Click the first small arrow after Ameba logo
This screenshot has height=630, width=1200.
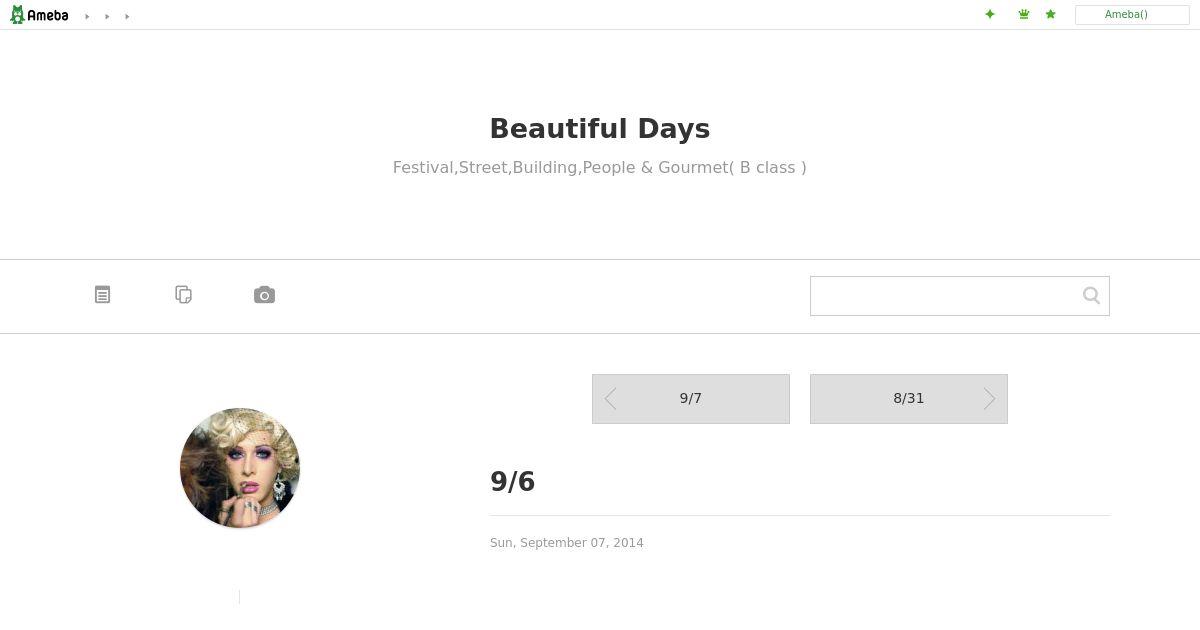[87, 16]
